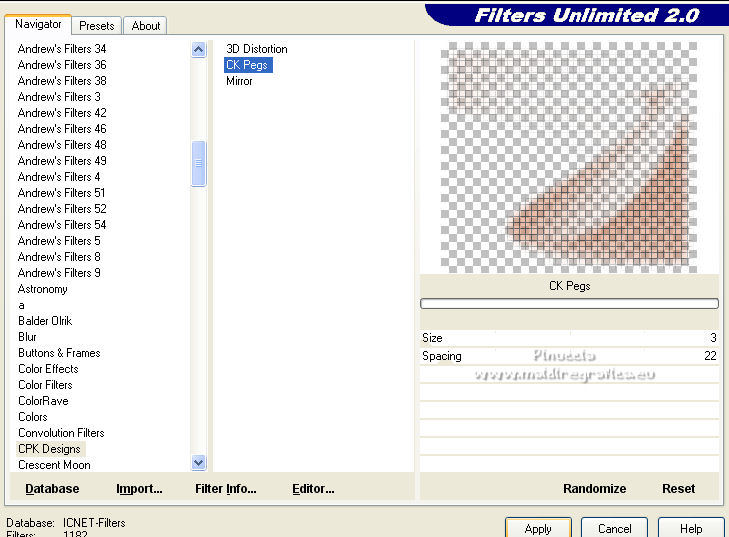The image size is (729, 537).
Task: Select the Colors category
Action: (33, 417)
